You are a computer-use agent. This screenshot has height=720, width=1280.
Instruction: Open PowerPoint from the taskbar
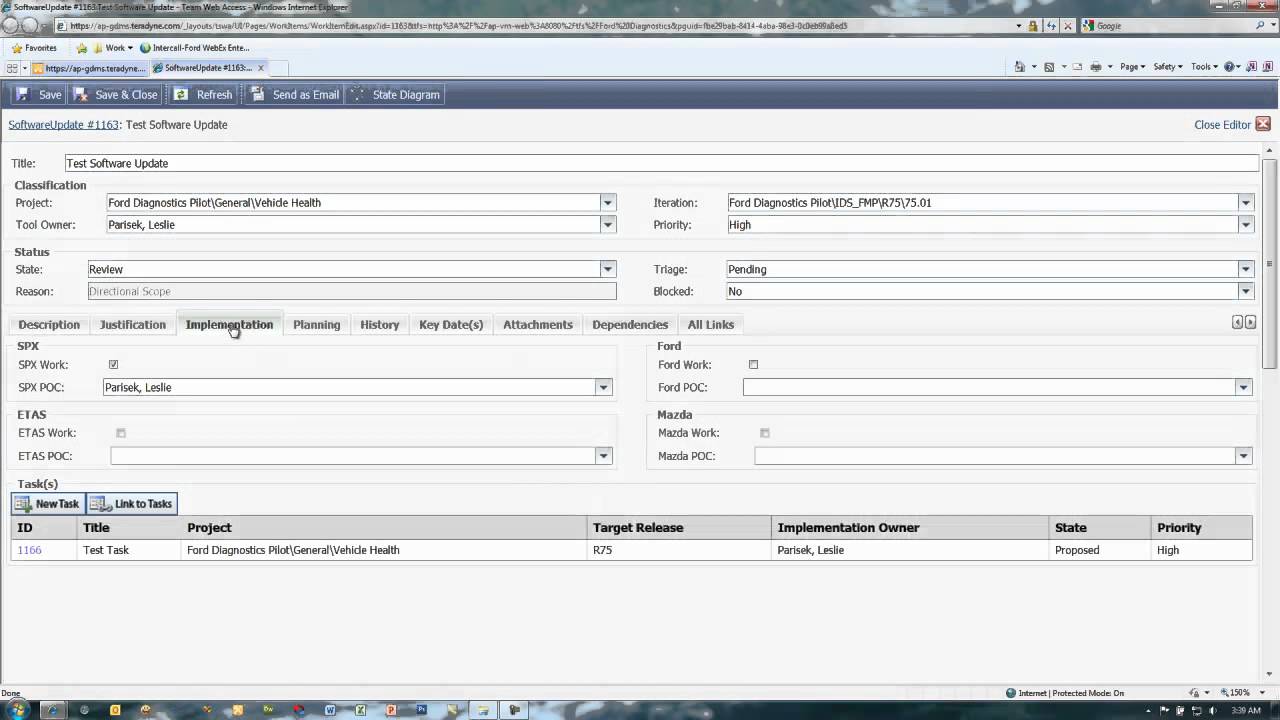point(391,710)
